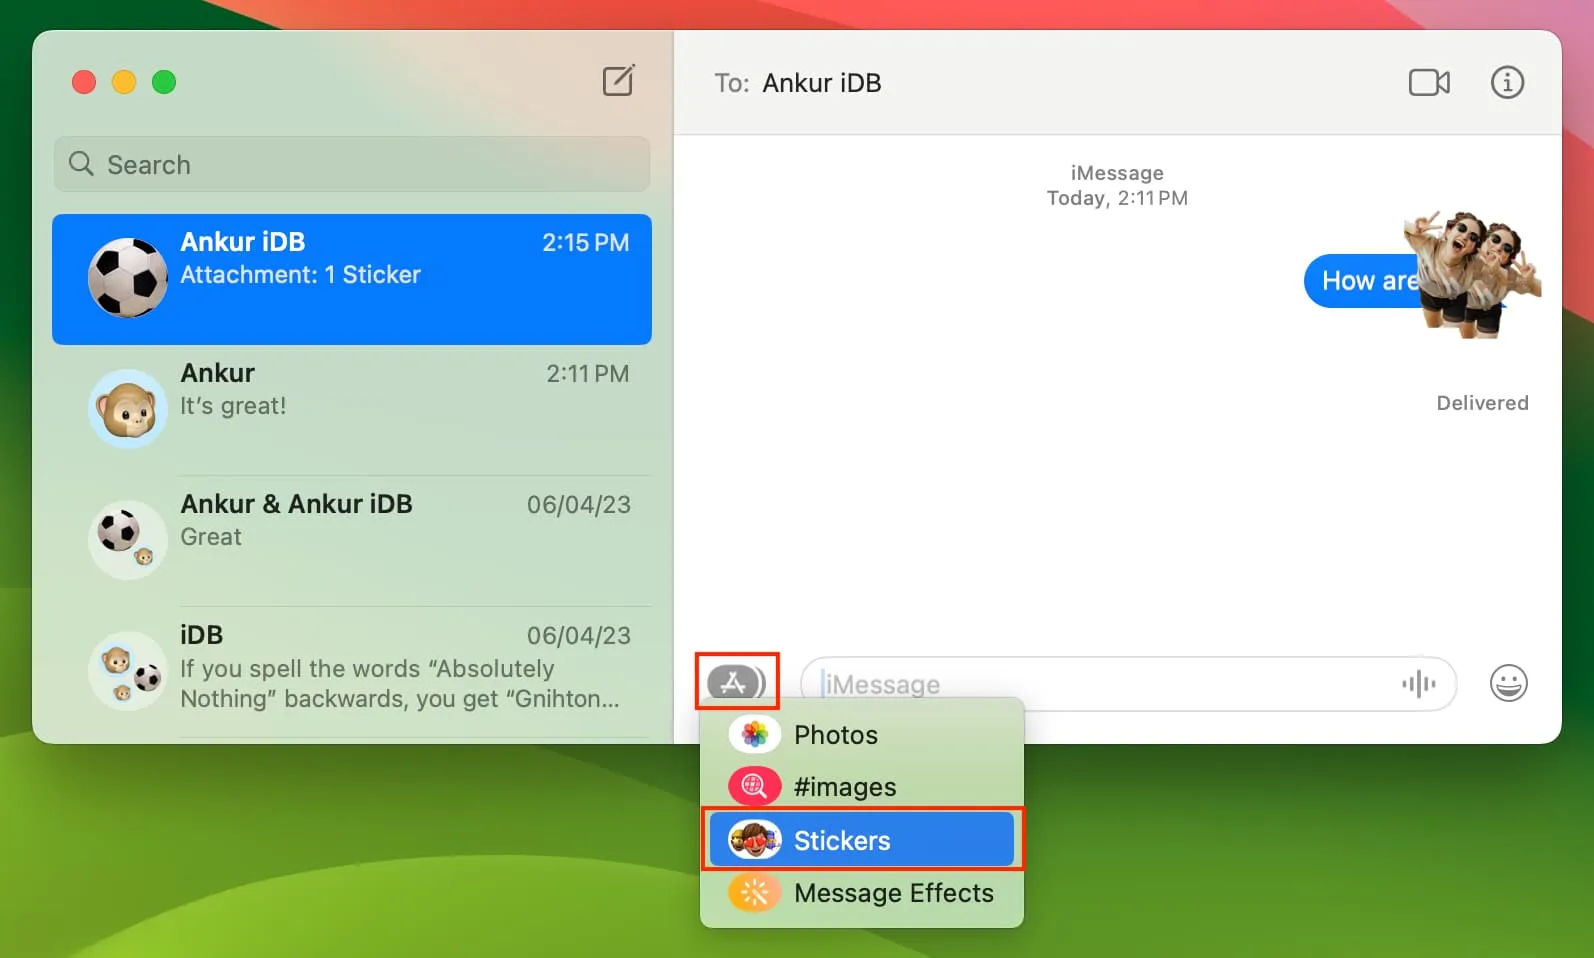Image resolution: width=1594 pixels, height=958 pixels.
Task: Click recipient name 'Ankur iDB' in To field
Action: click(x=822, y=83)
